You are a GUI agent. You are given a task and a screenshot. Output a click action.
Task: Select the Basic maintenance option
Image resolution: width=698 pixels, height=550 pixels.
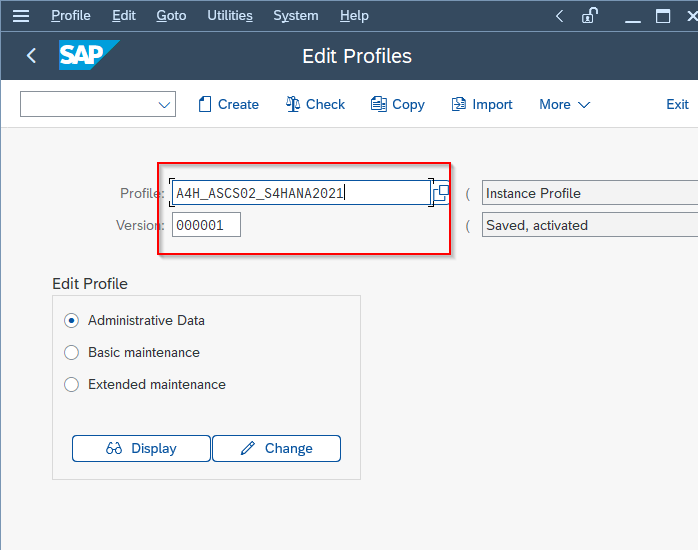tap(71, 352)
